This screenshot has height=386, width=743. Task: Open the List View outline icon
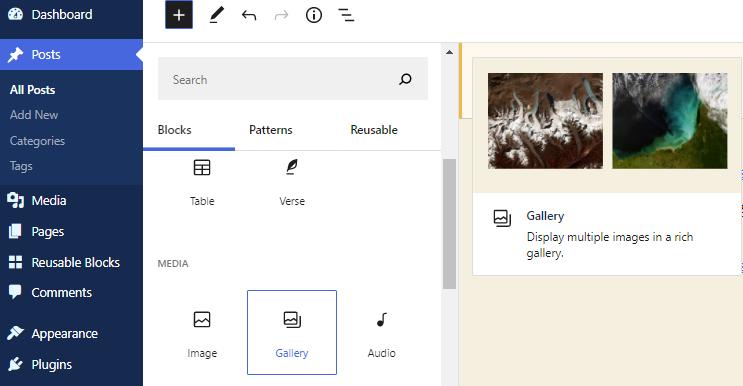point(346,16)
